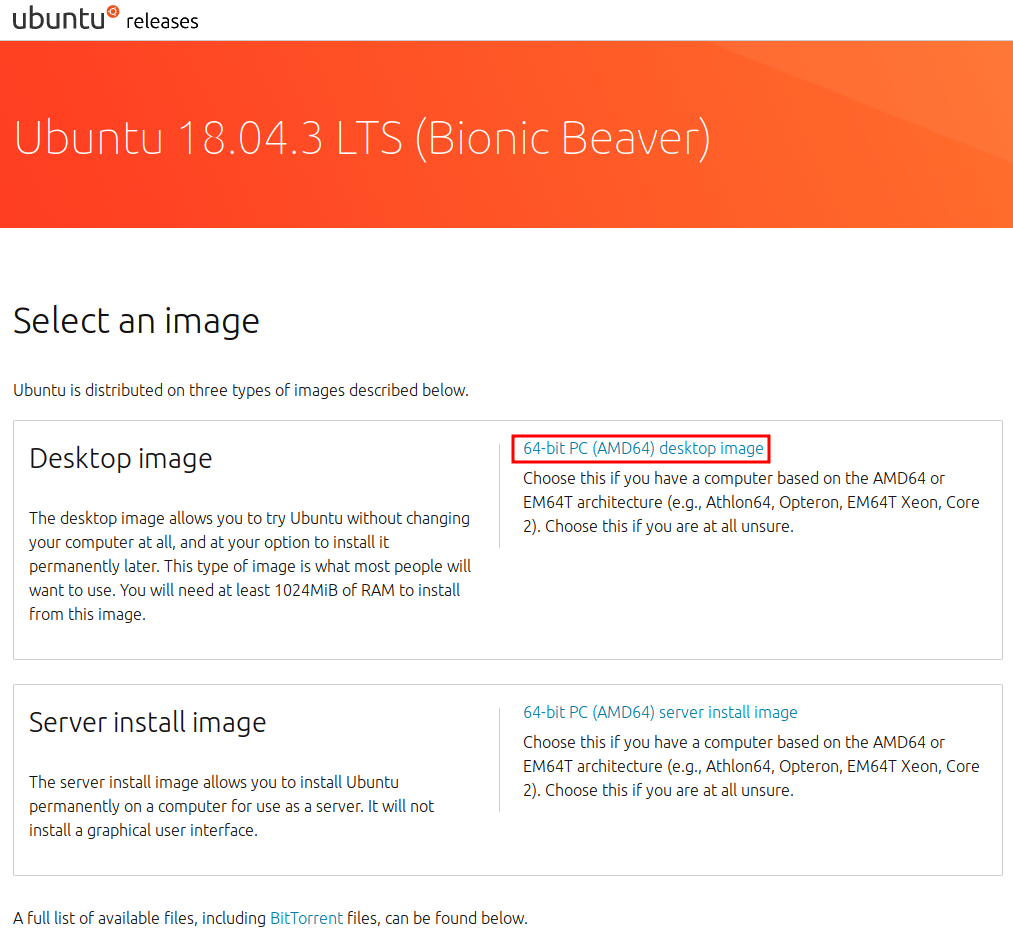Open the 64-bit PC (AMD64) desktop image link

click(x=643, y=448)
